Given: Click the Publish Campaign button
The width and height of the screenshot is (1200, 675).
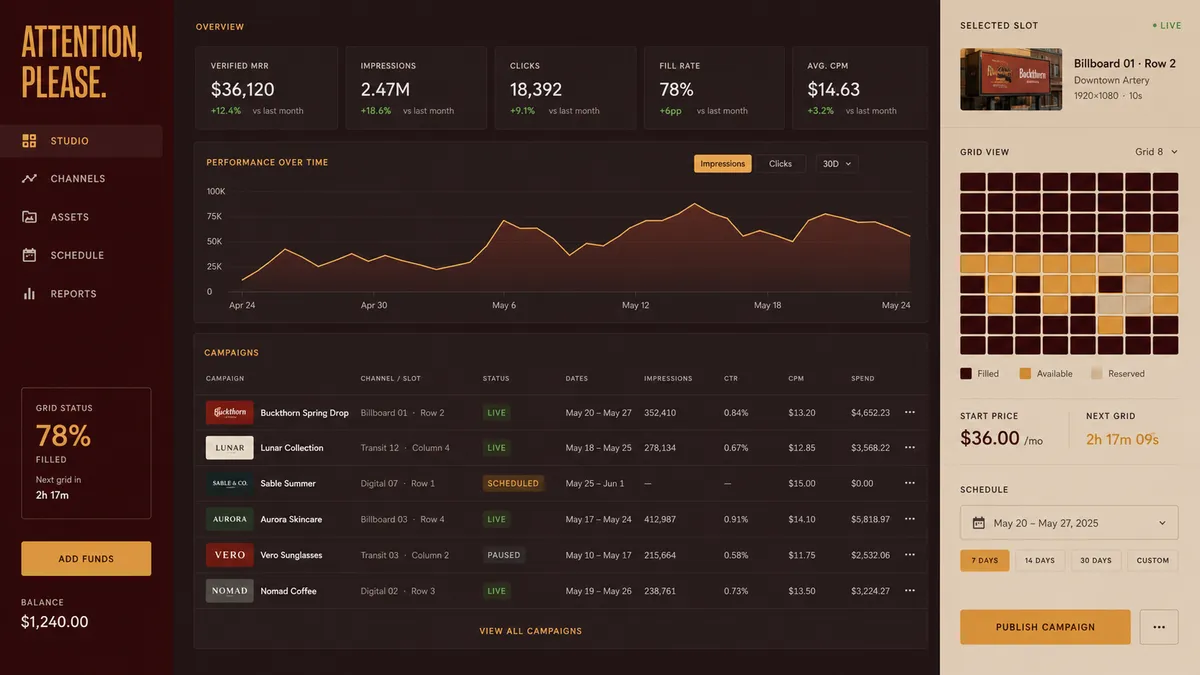Looking at the screenshot, I should tap(1045, 627).
